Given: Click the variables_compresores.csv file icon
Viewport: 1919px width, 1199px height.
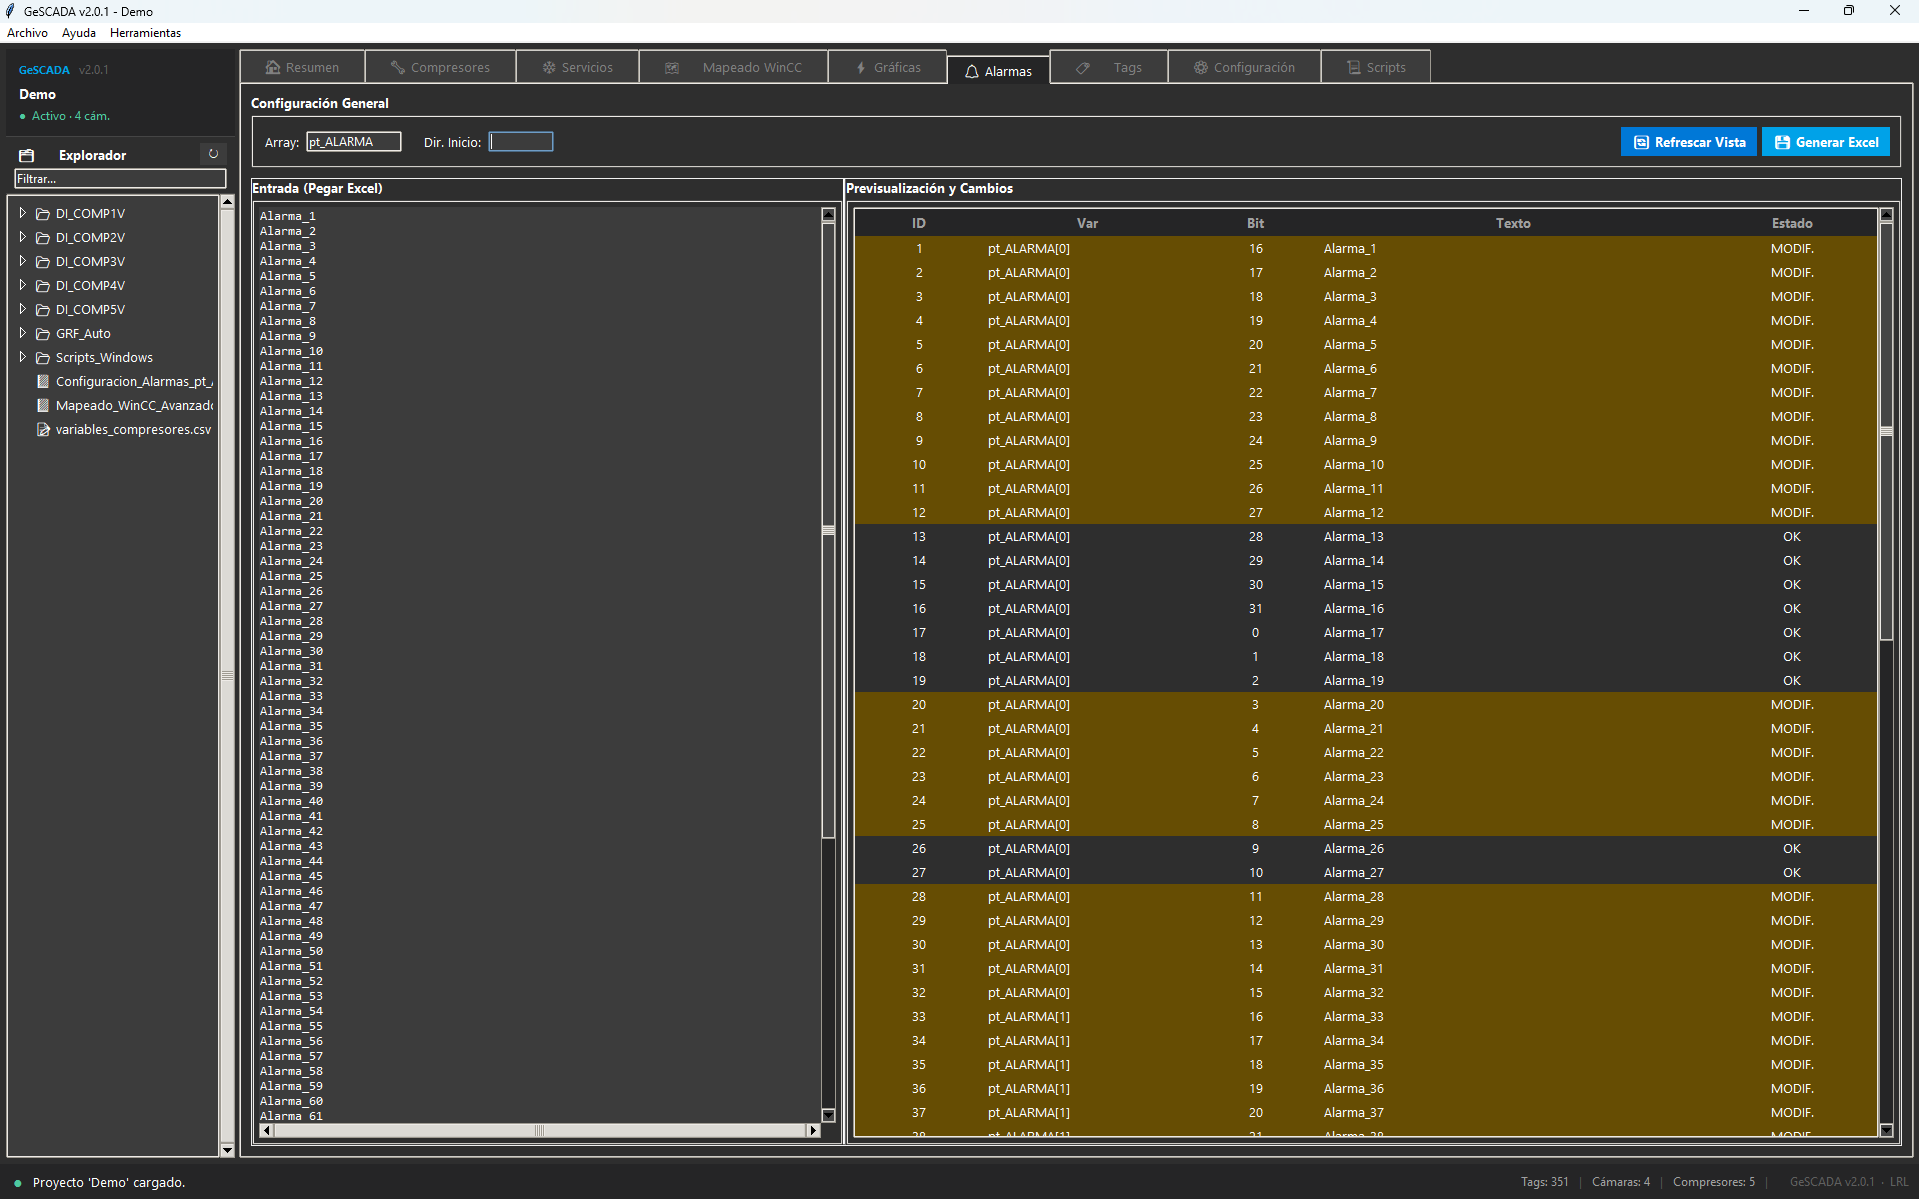Looking at the screenshot, I should click(43, 430).
